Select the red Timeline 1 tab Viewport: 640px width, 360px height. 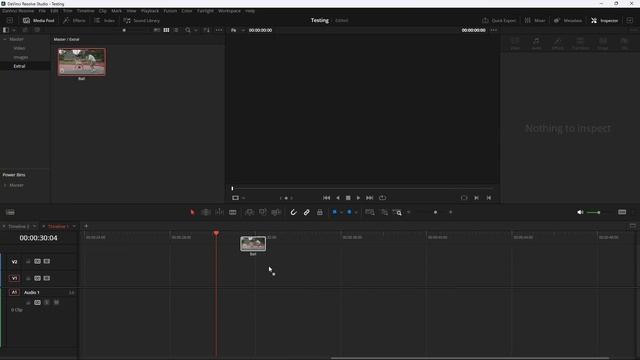(x=58, y=226)
